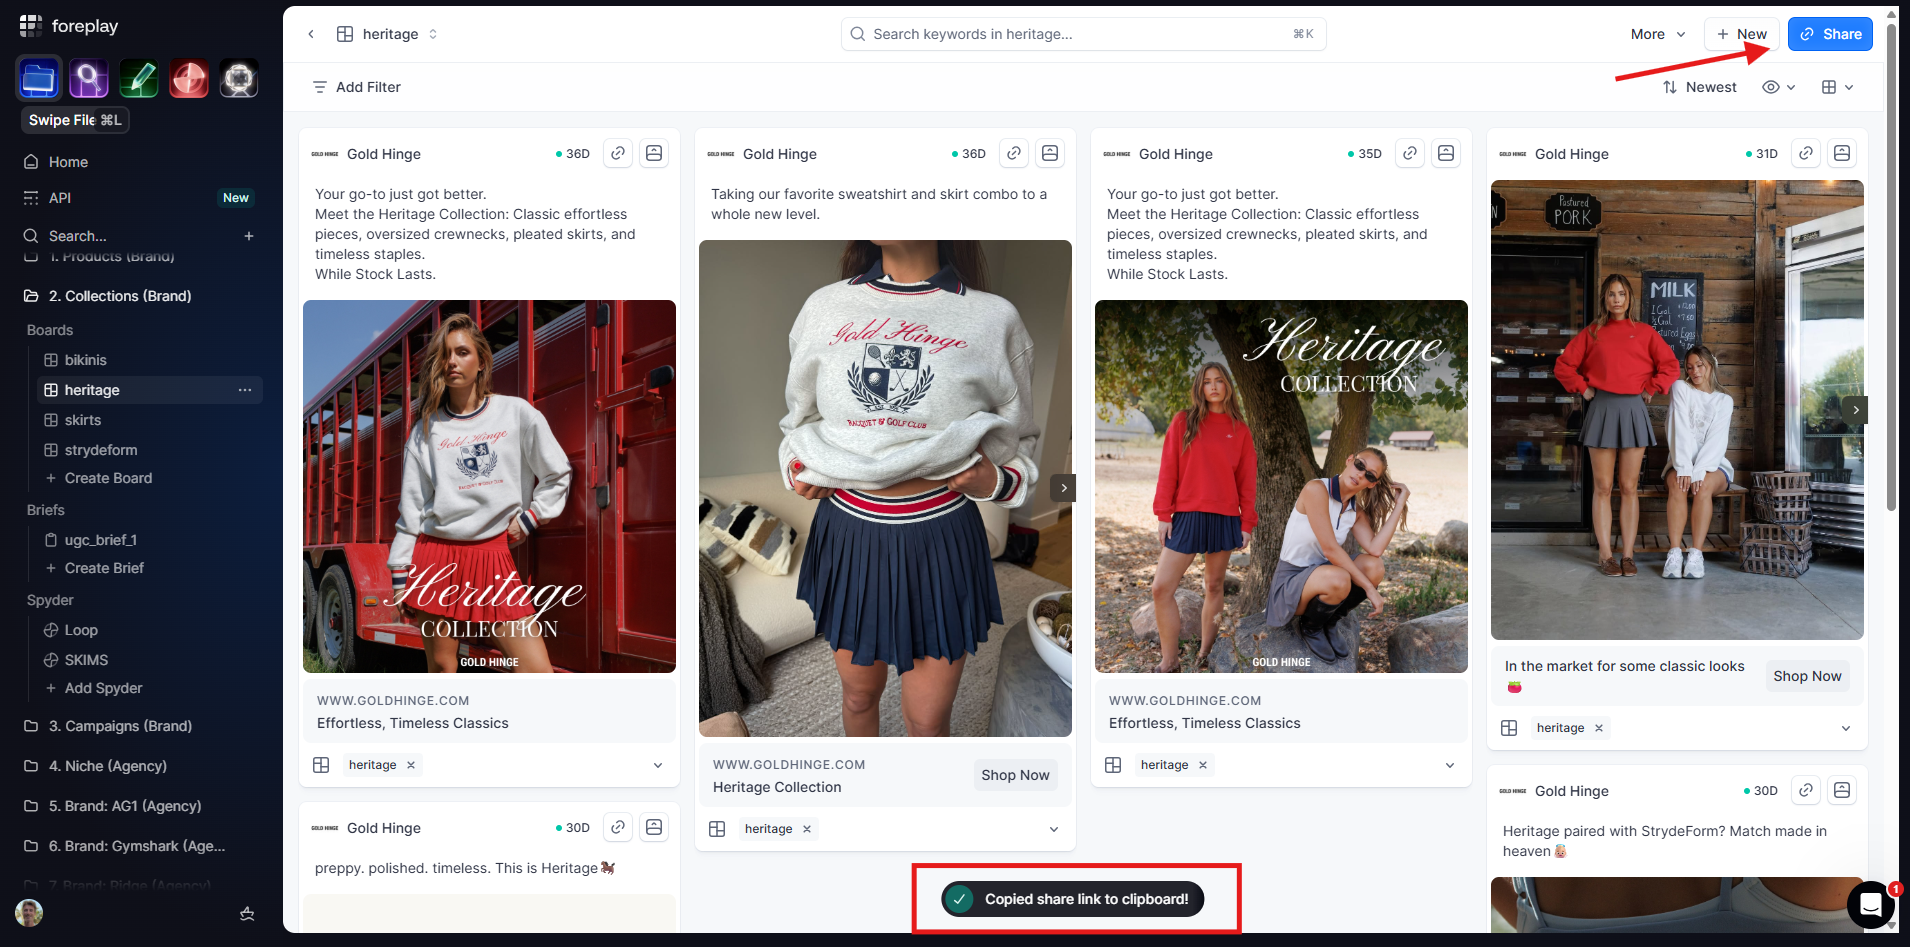Copy link of the Gold Hinge 35D ad
The height and width of the screenshot is (947, 1910).
pos(1410,153)
